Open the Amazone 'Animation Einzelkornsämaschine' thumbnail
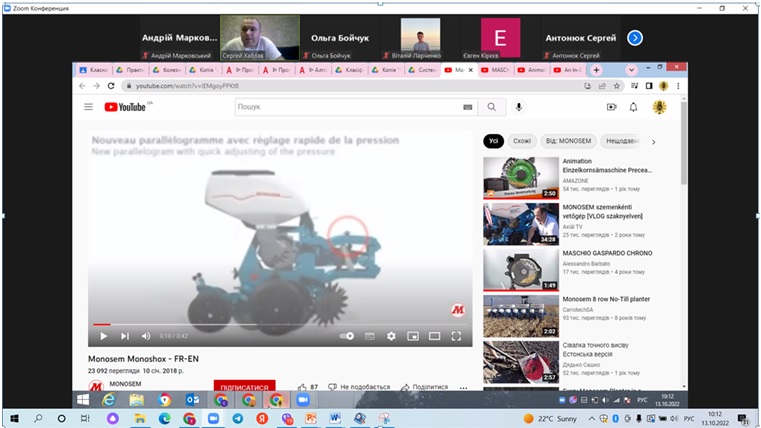Image resolution: width=761 pixels, height=428 pixels. (x=521, y=178)
